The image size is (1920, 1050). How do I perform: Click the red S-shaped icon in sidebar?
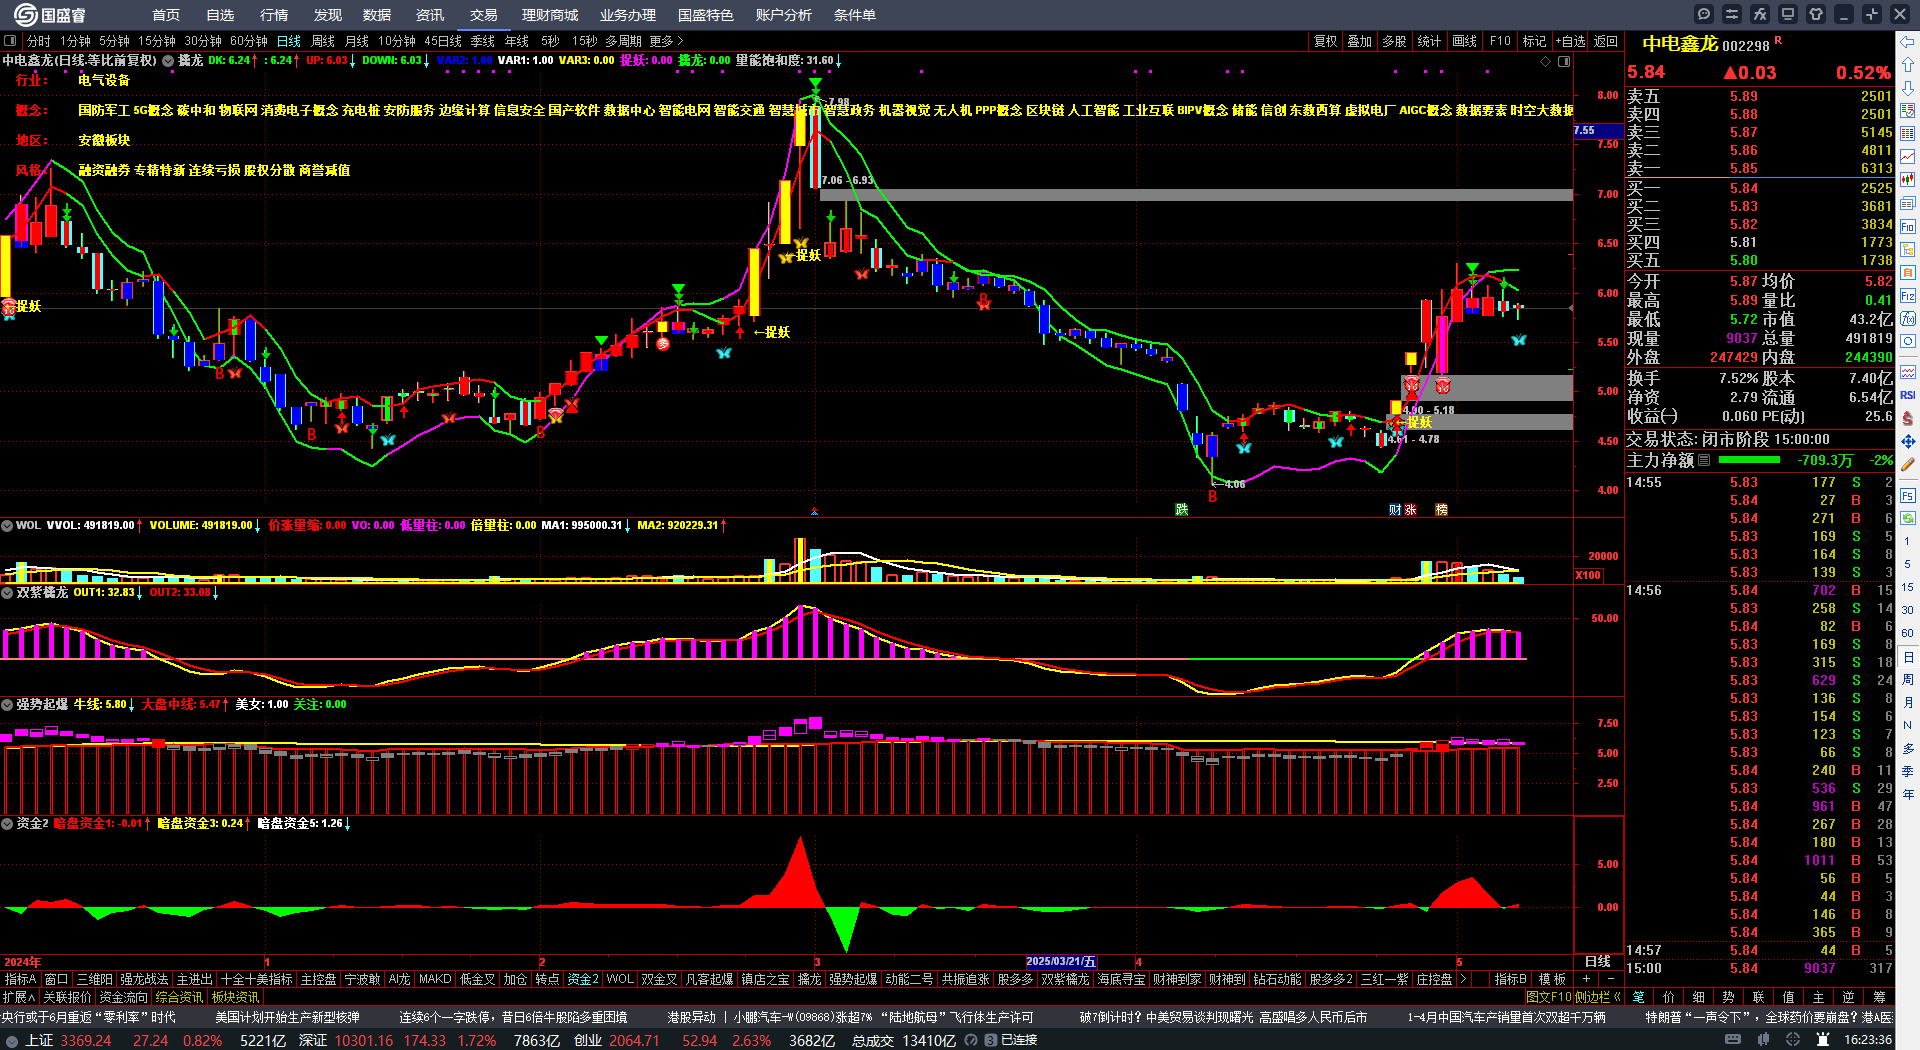pyautogui.click(x=1908, y=418)
